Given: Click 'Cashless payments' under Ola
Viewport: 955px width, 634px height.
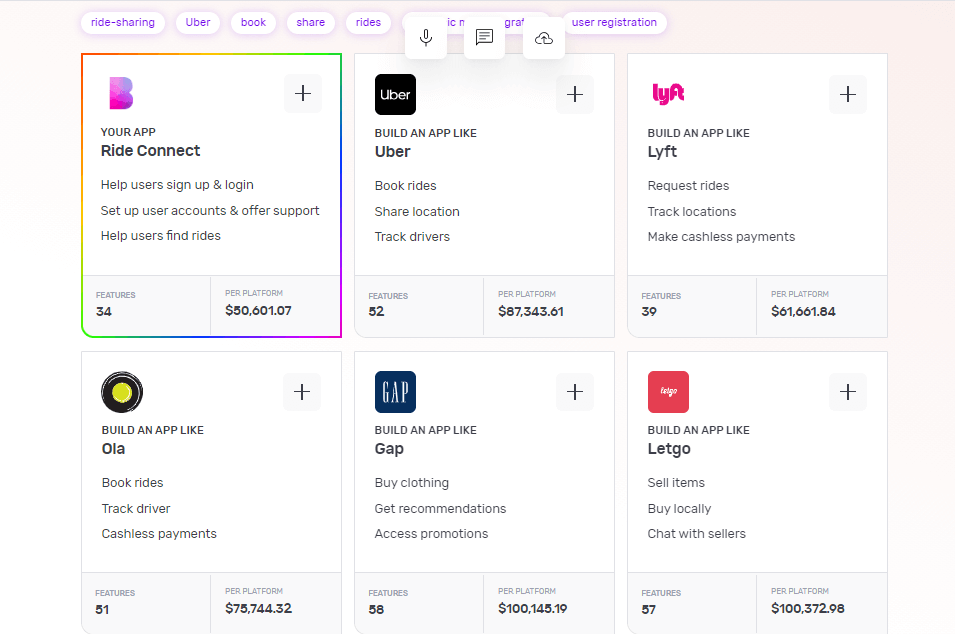Looking at the screenshot, I should 159,534.
